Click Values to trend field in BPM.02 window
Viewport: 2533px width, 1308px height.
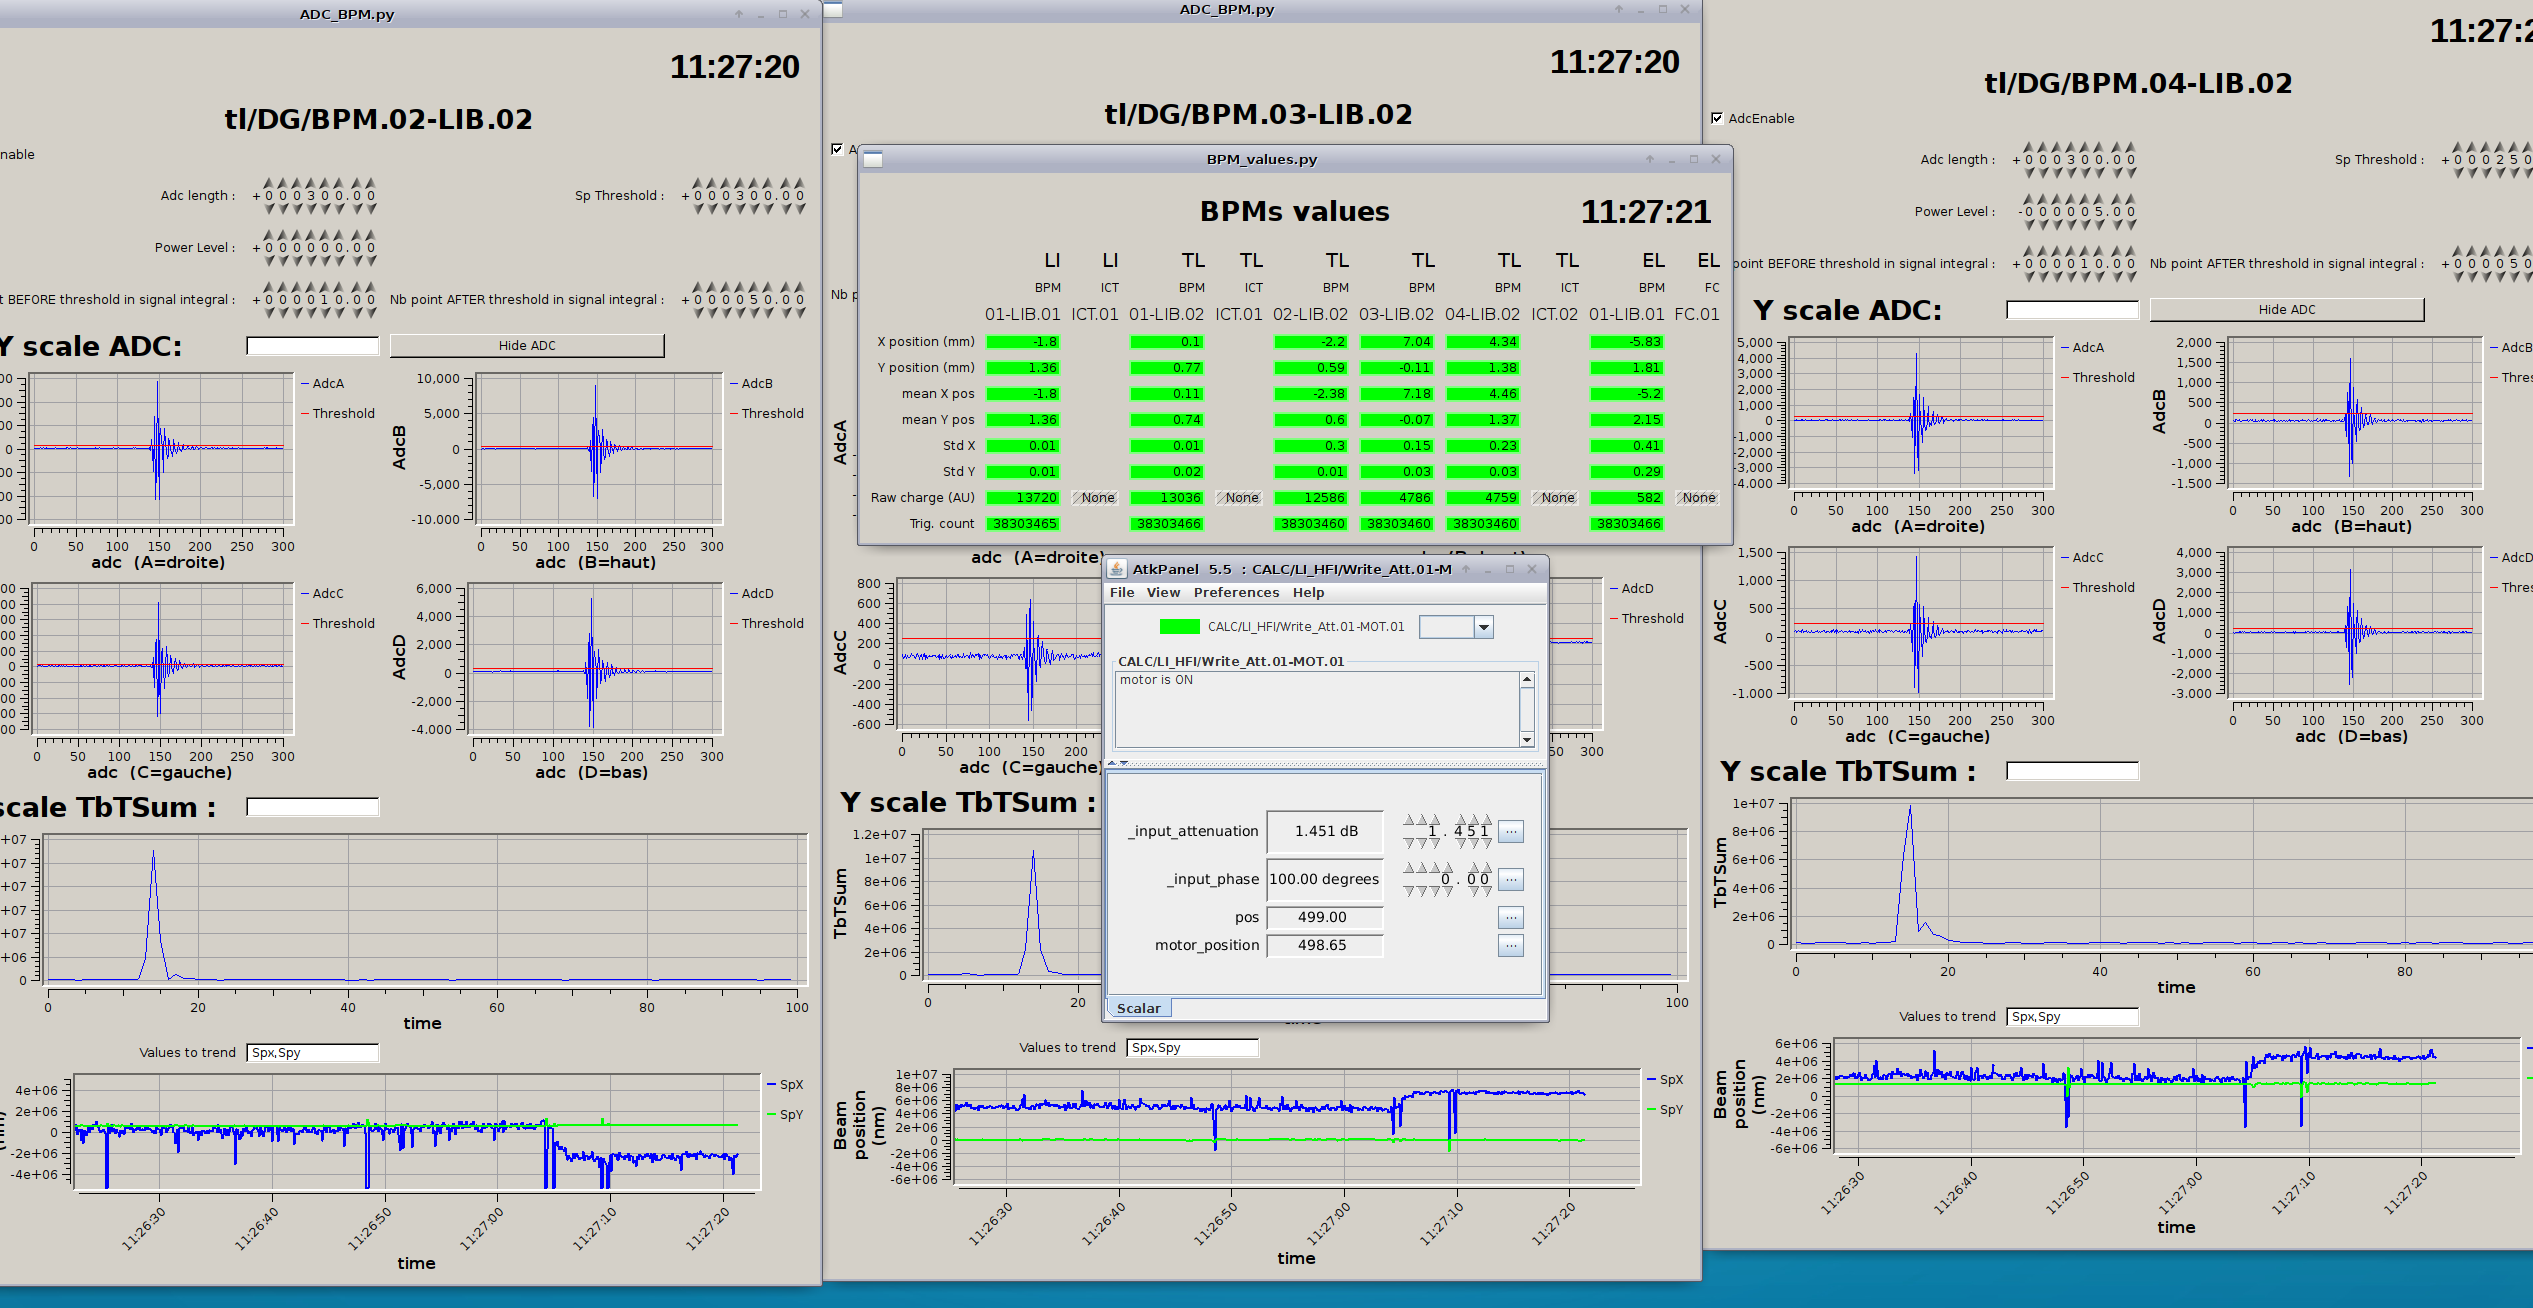pos(312,1052)
